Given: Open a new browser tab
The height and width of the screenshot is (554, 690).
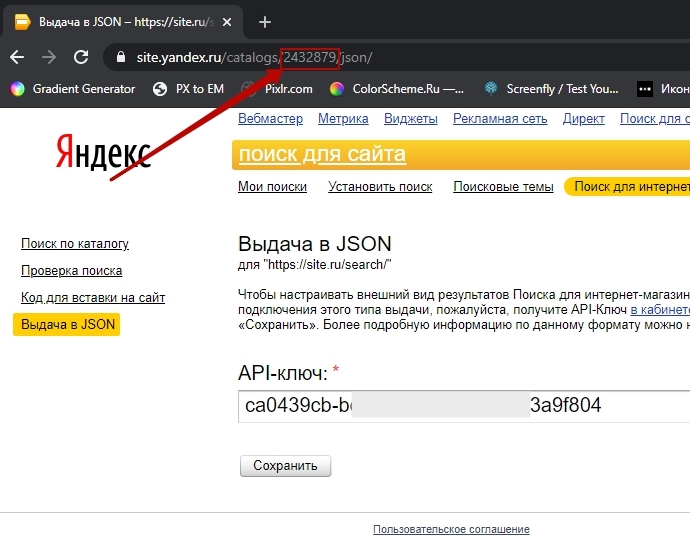Looking at the screenshot, I should [265, 21].
